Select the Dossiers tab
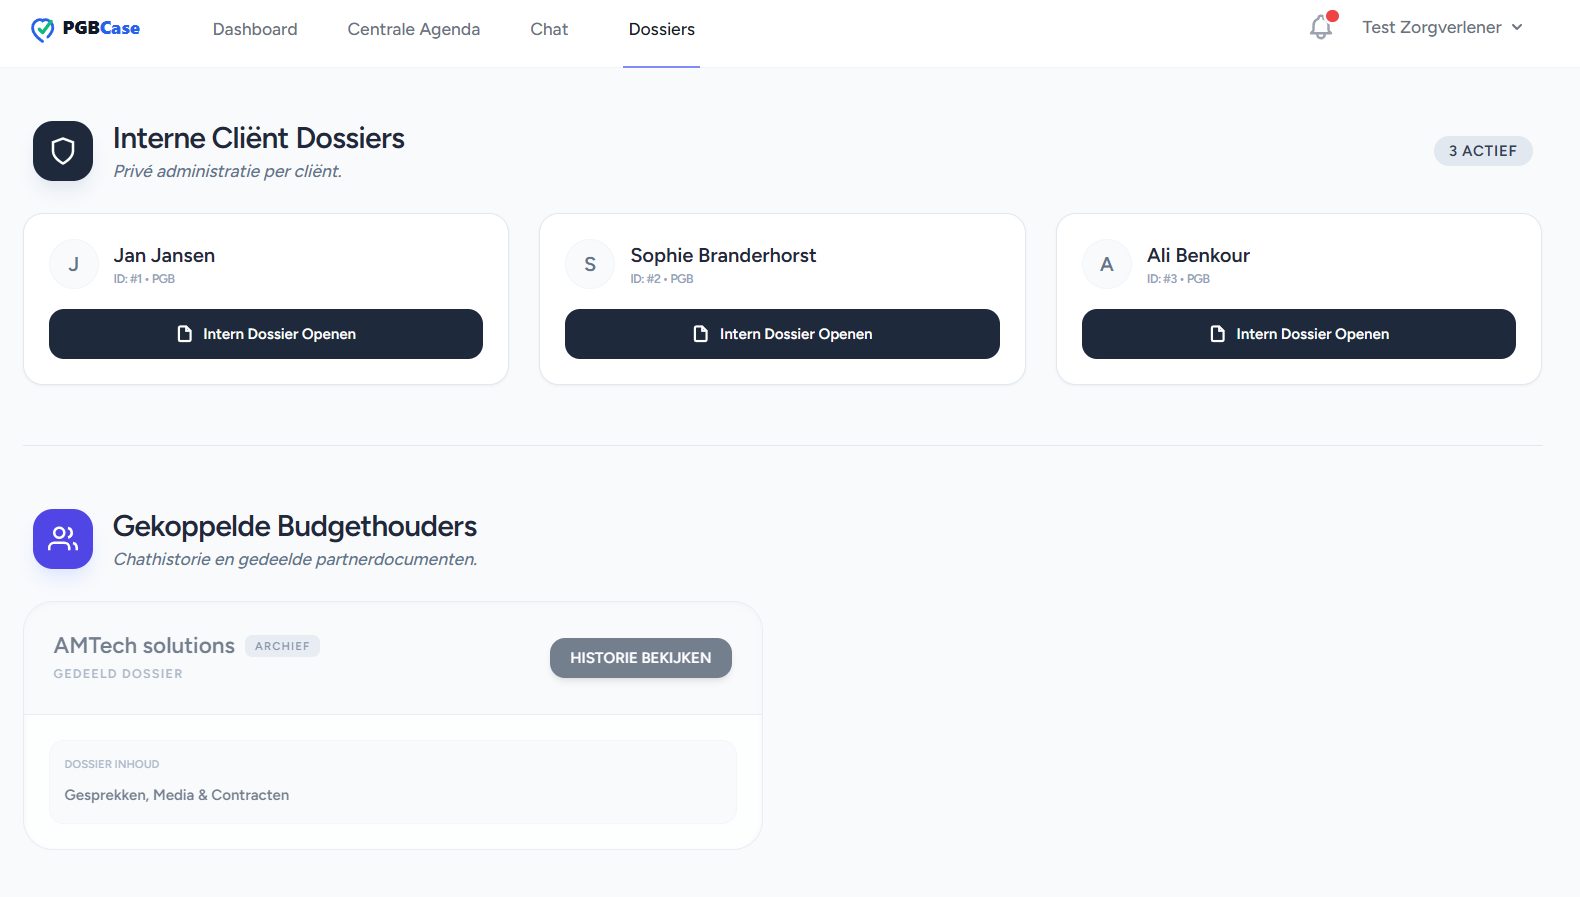 click(661, 30)
